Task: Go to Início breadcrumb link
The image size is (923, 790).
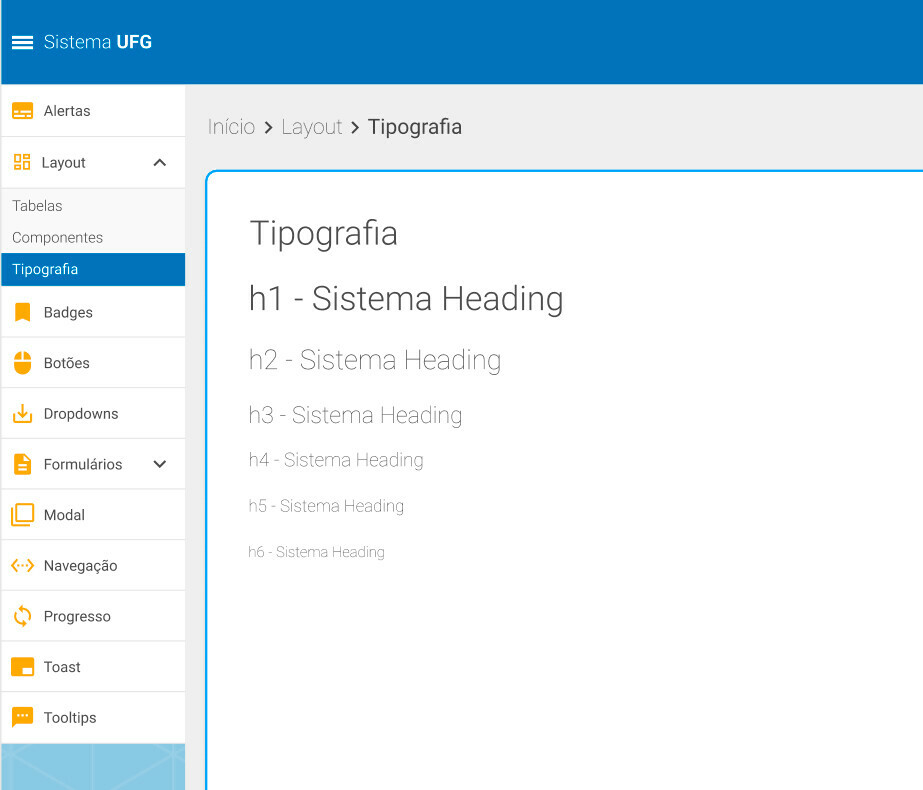Action: 231,127
